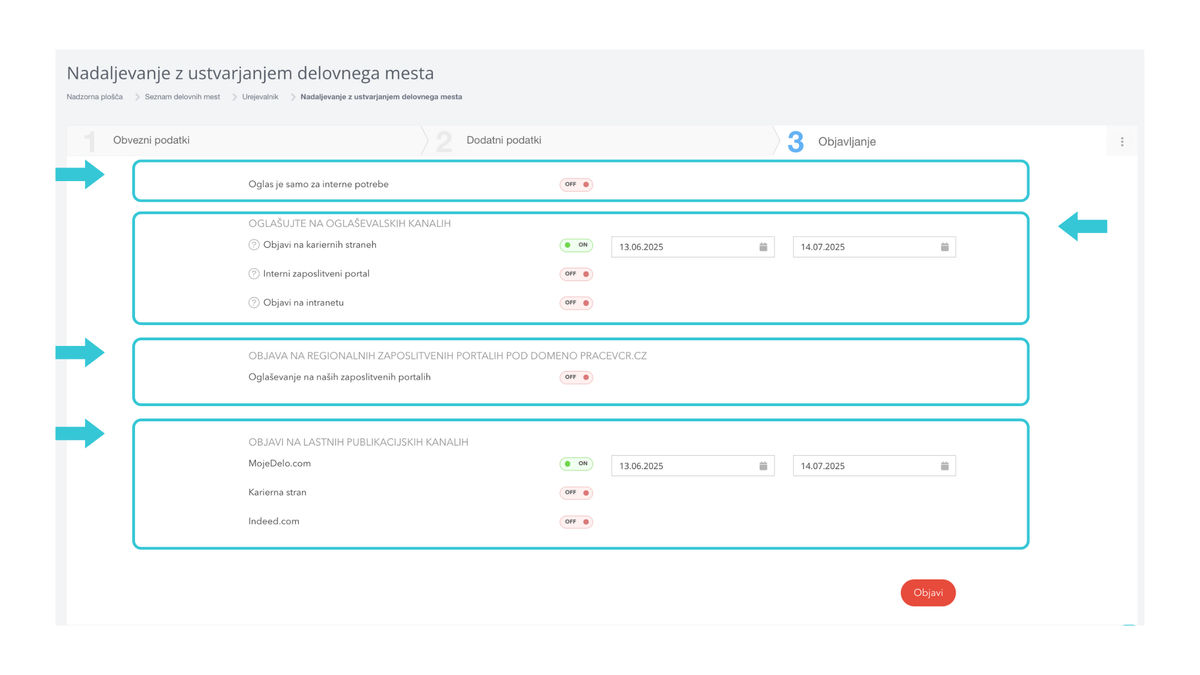
Task: Enable Objavi na intranetu switch
Action: 576,303
